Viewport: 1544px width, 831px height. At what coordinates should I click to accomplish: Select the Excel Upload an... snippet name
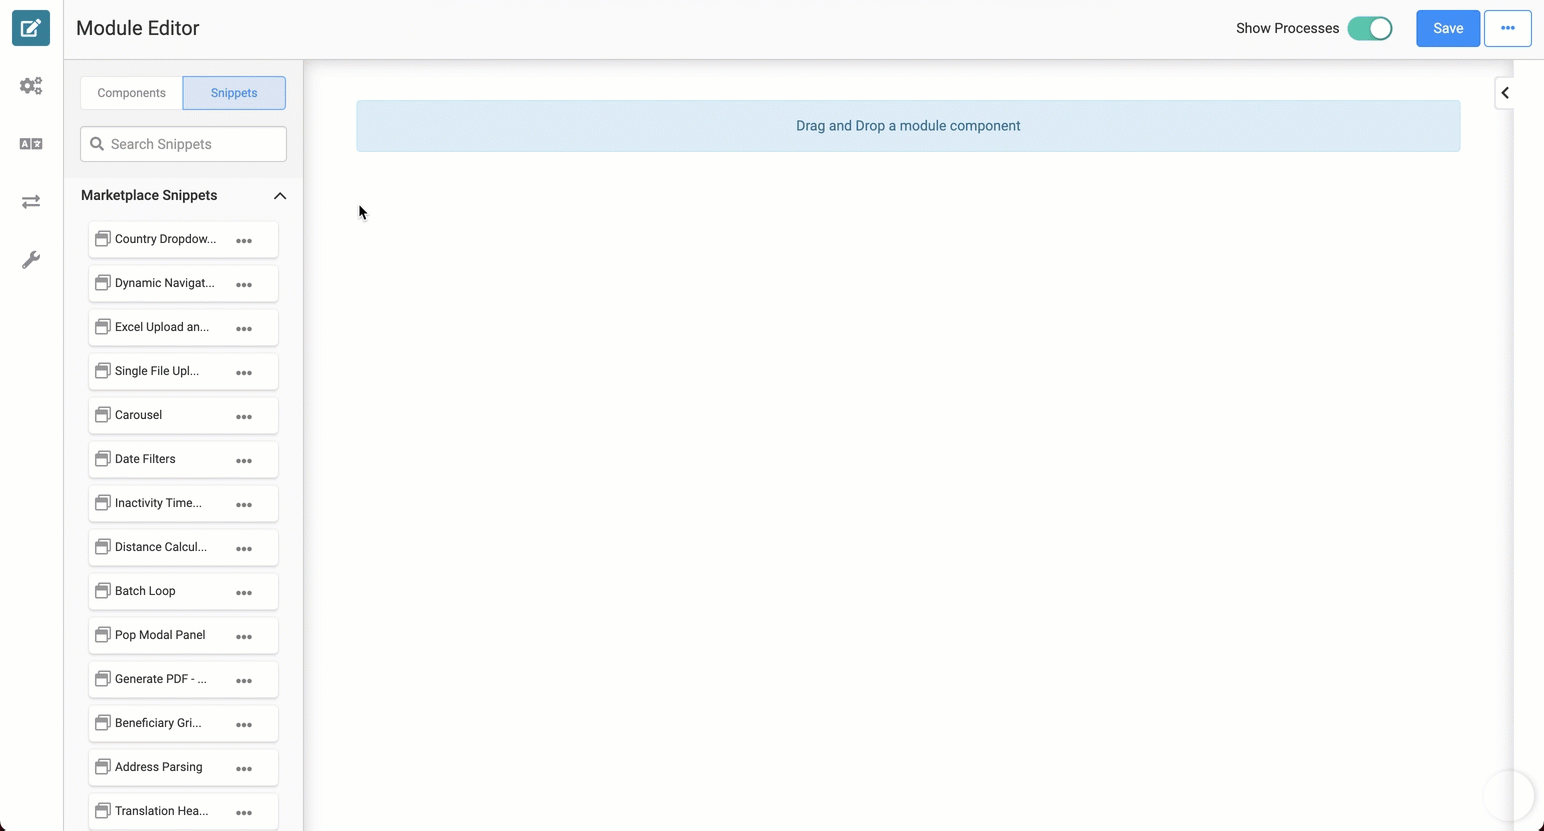coord(162,327)
